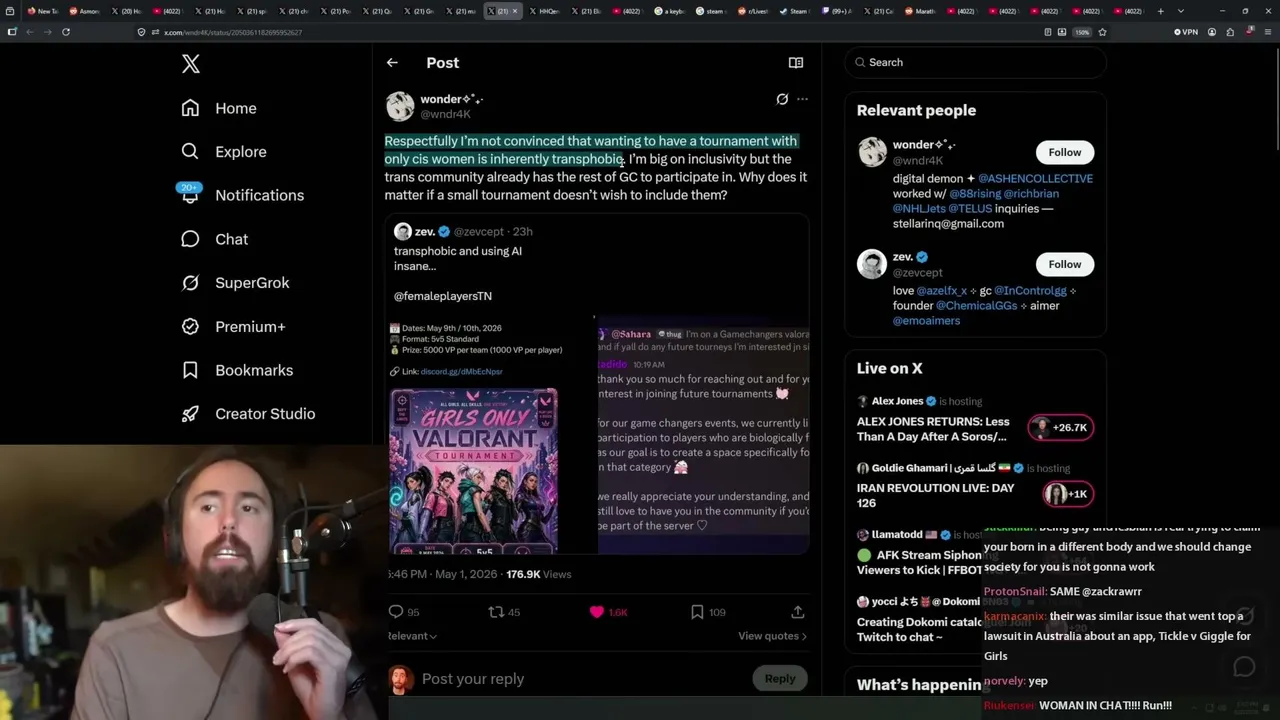
Task: Click the browser back button
Action: pyautogui.click(x=29, y=32)
